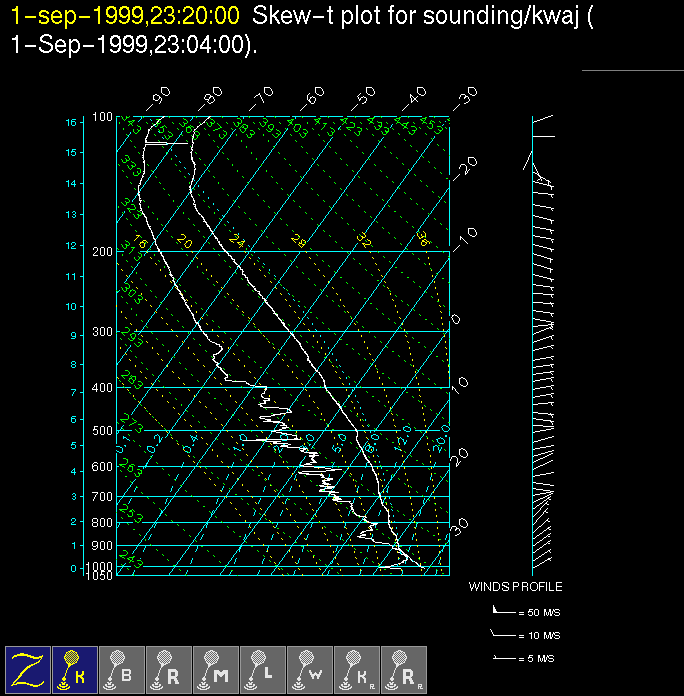Click the yellow Z zoom icon

[x=28, y=669]
